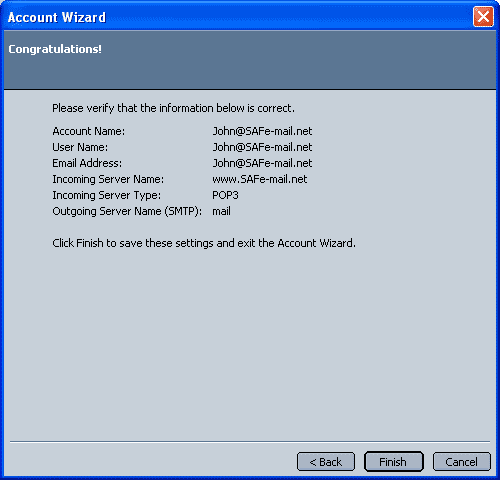Image resolution: width=500 pixels, height=480 pixels.
Task: Go back with the < Back button
Action: pyautogui.click(x=326, y=462)
